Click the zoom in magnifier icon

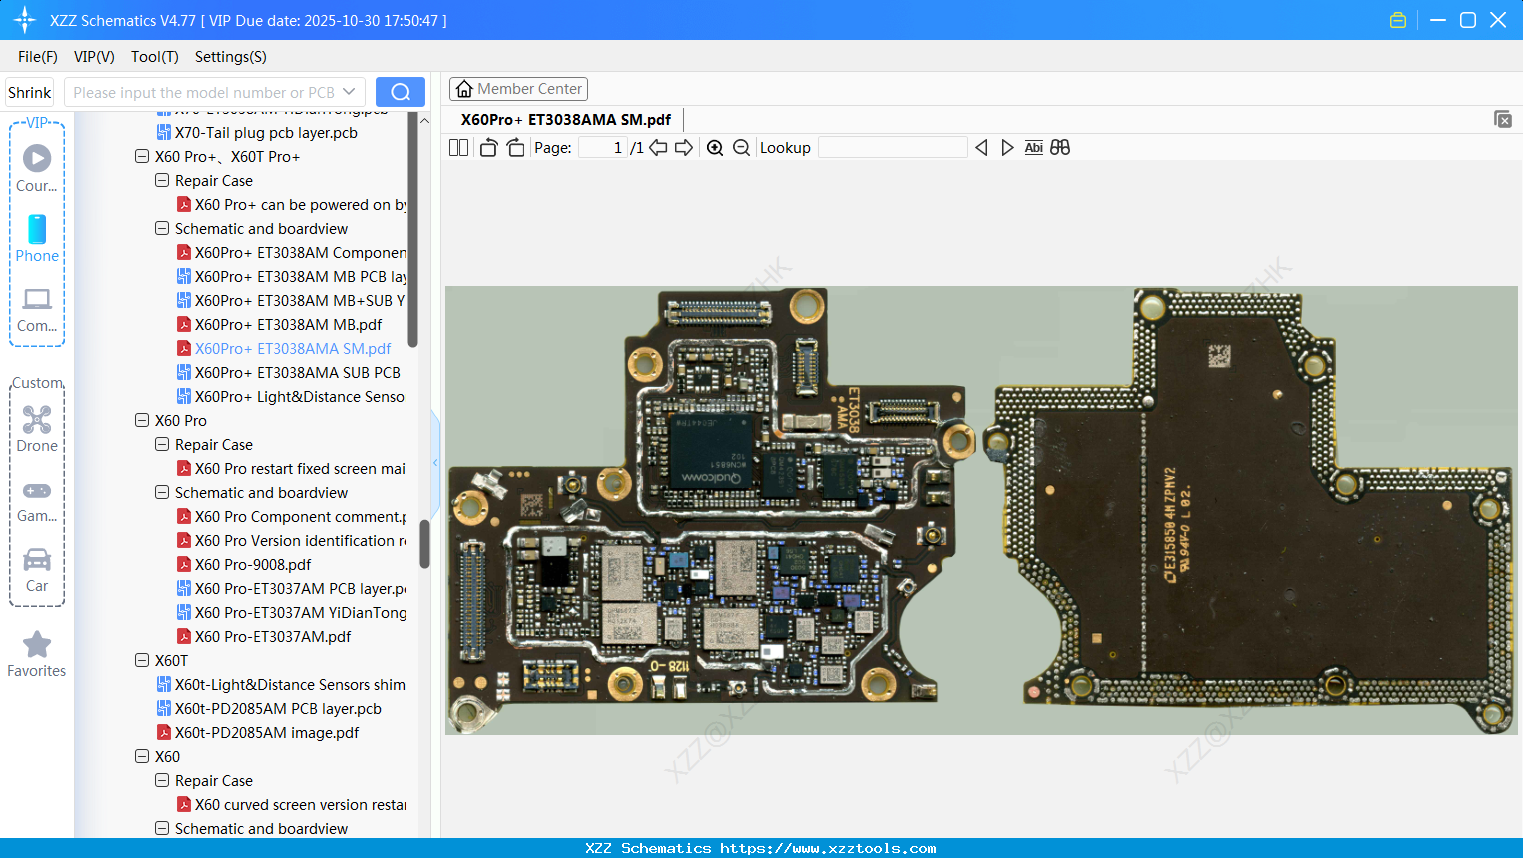click(x=715, y=148)
